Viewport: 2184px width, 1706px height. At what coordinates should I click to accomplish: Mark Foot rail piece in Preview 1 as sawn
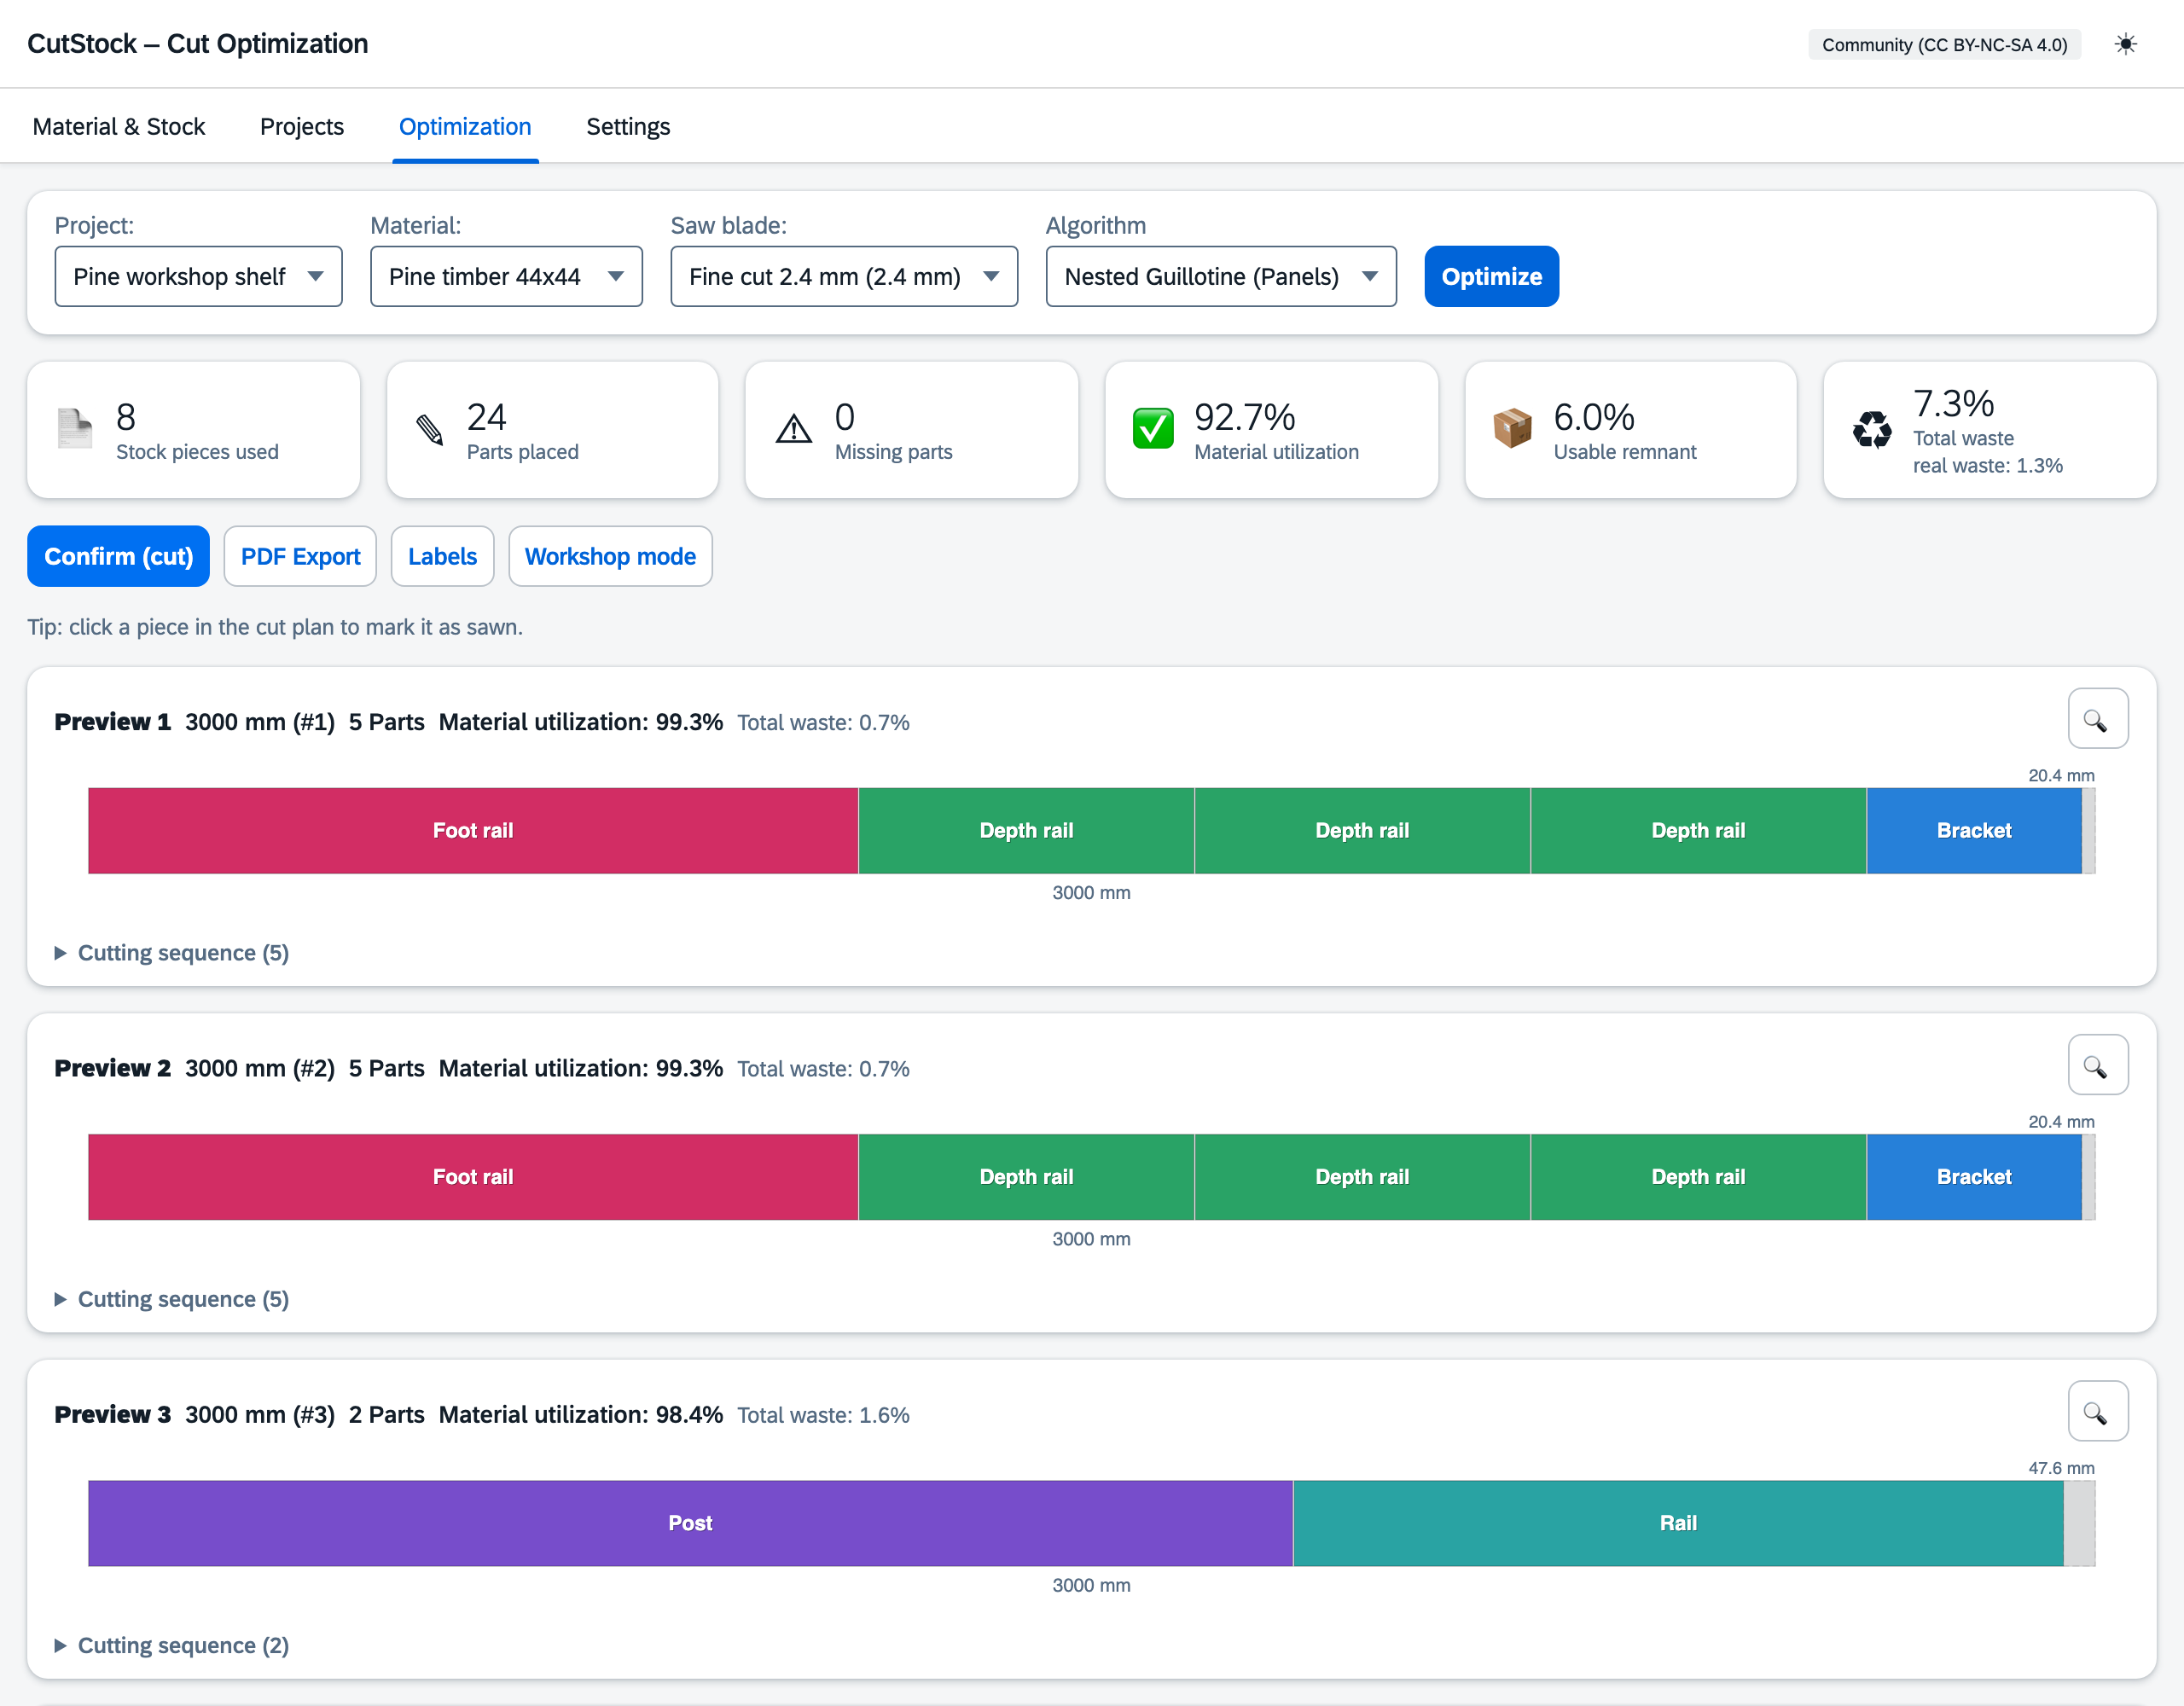click(x=473, y=831)
